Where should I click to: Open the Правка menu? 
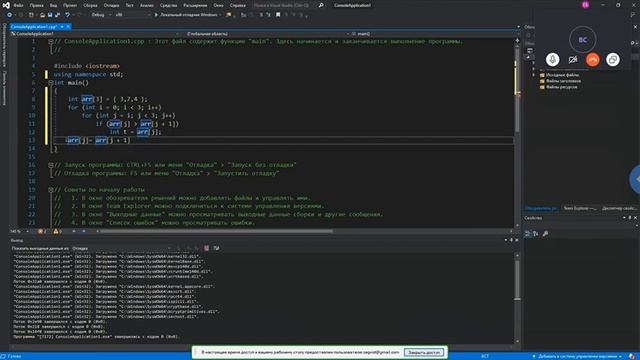36,5
